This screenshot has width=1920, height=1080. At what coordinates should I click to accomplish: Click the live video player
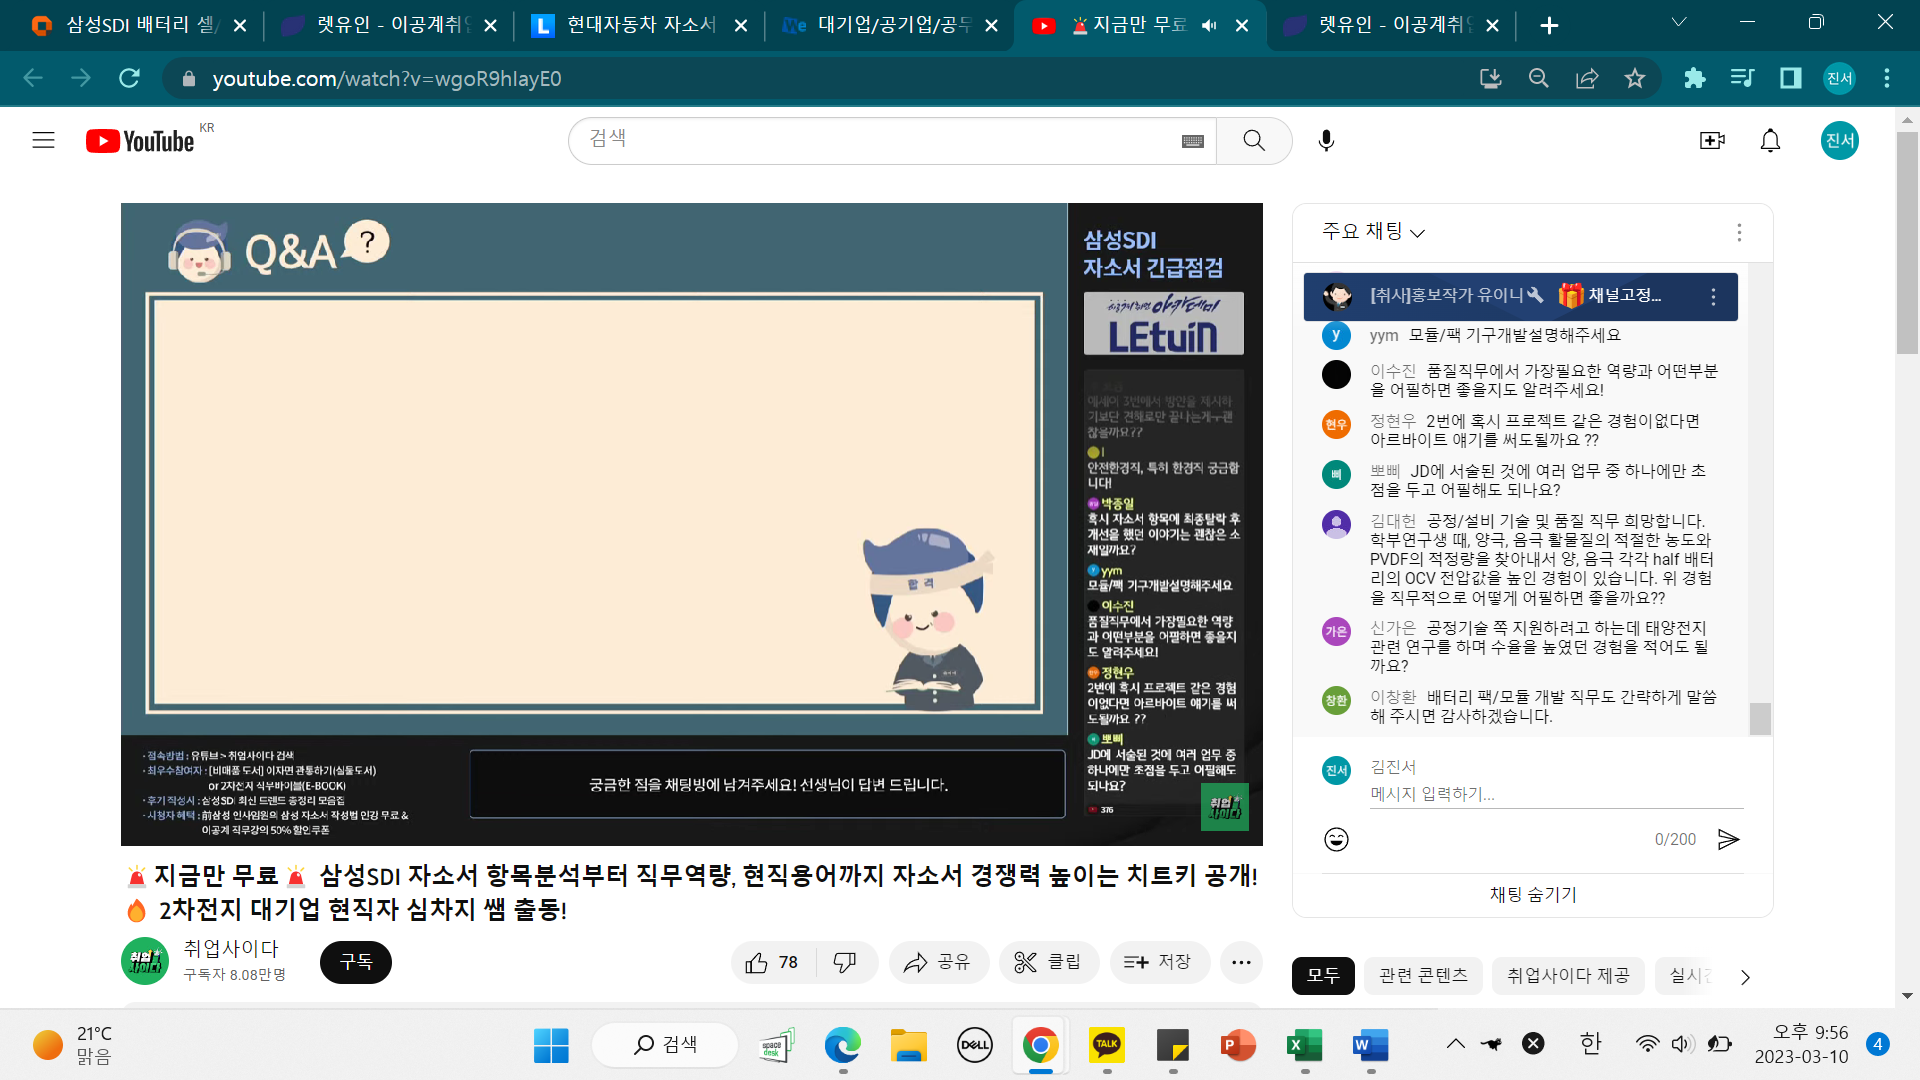click(x=691, y=524)
